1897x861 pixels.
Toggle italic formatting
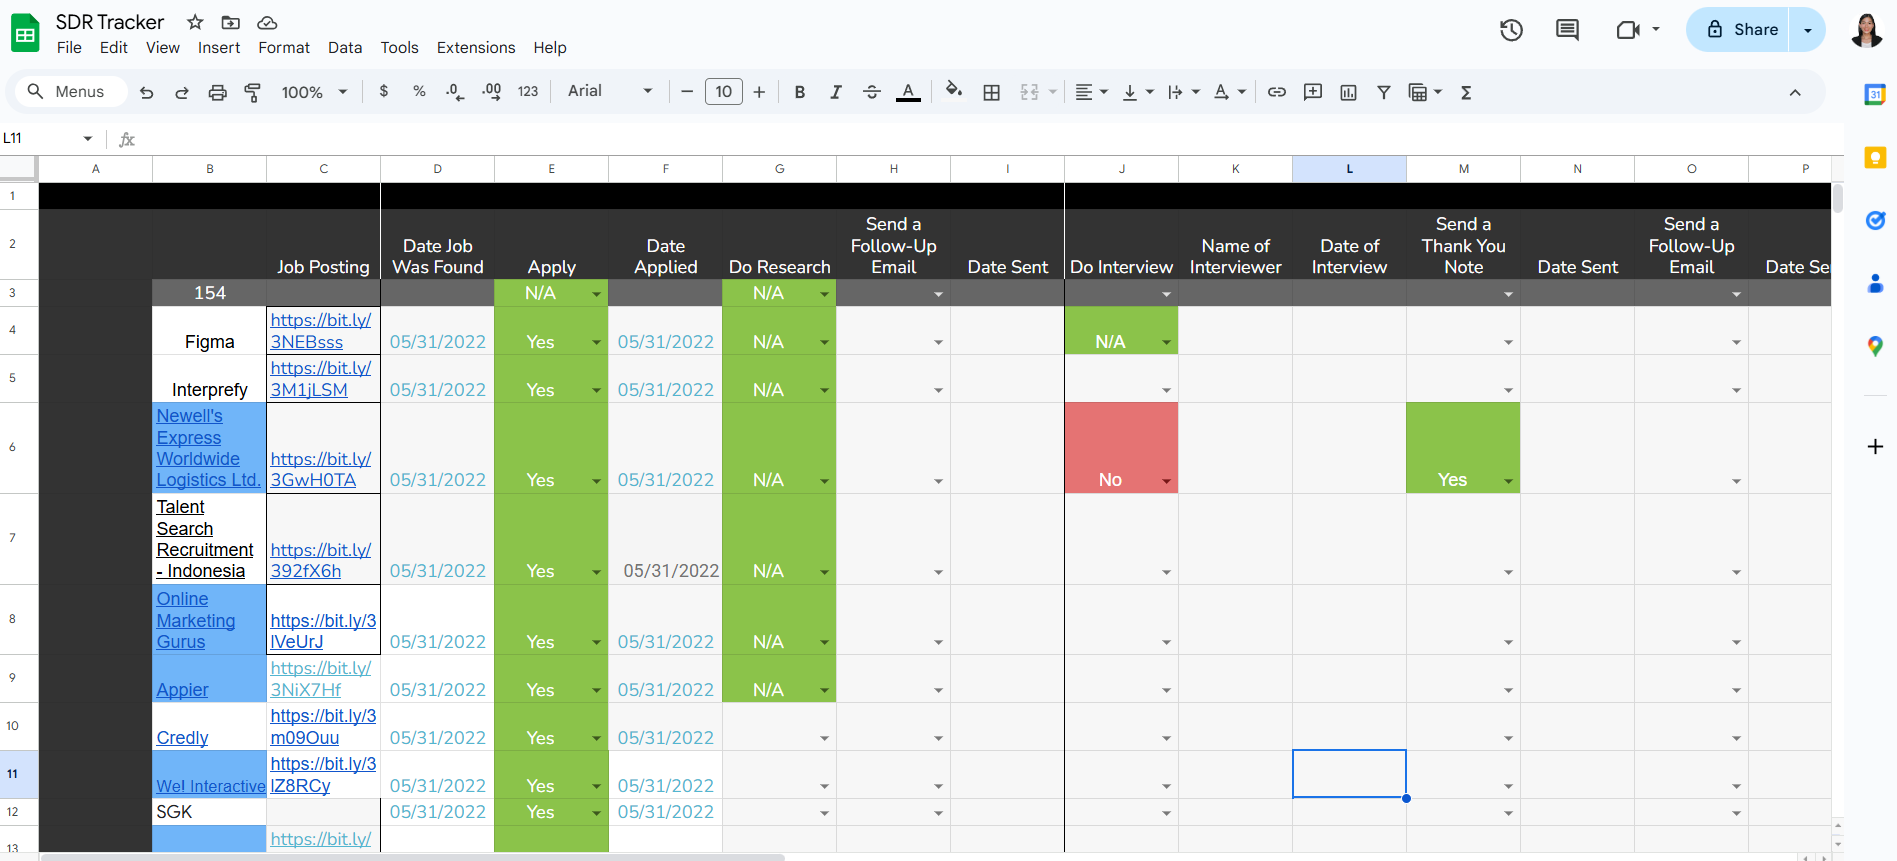(x=836, y=92)
